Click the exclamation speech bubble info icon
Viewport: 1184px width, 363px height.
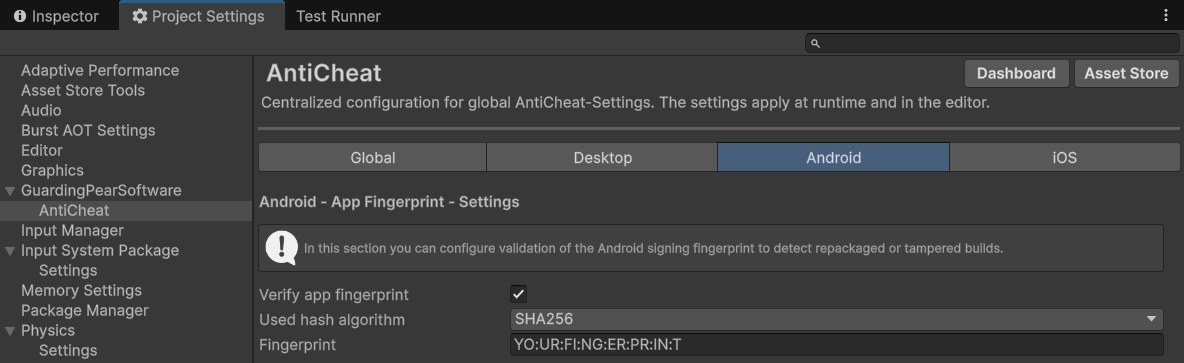[282, 248]
